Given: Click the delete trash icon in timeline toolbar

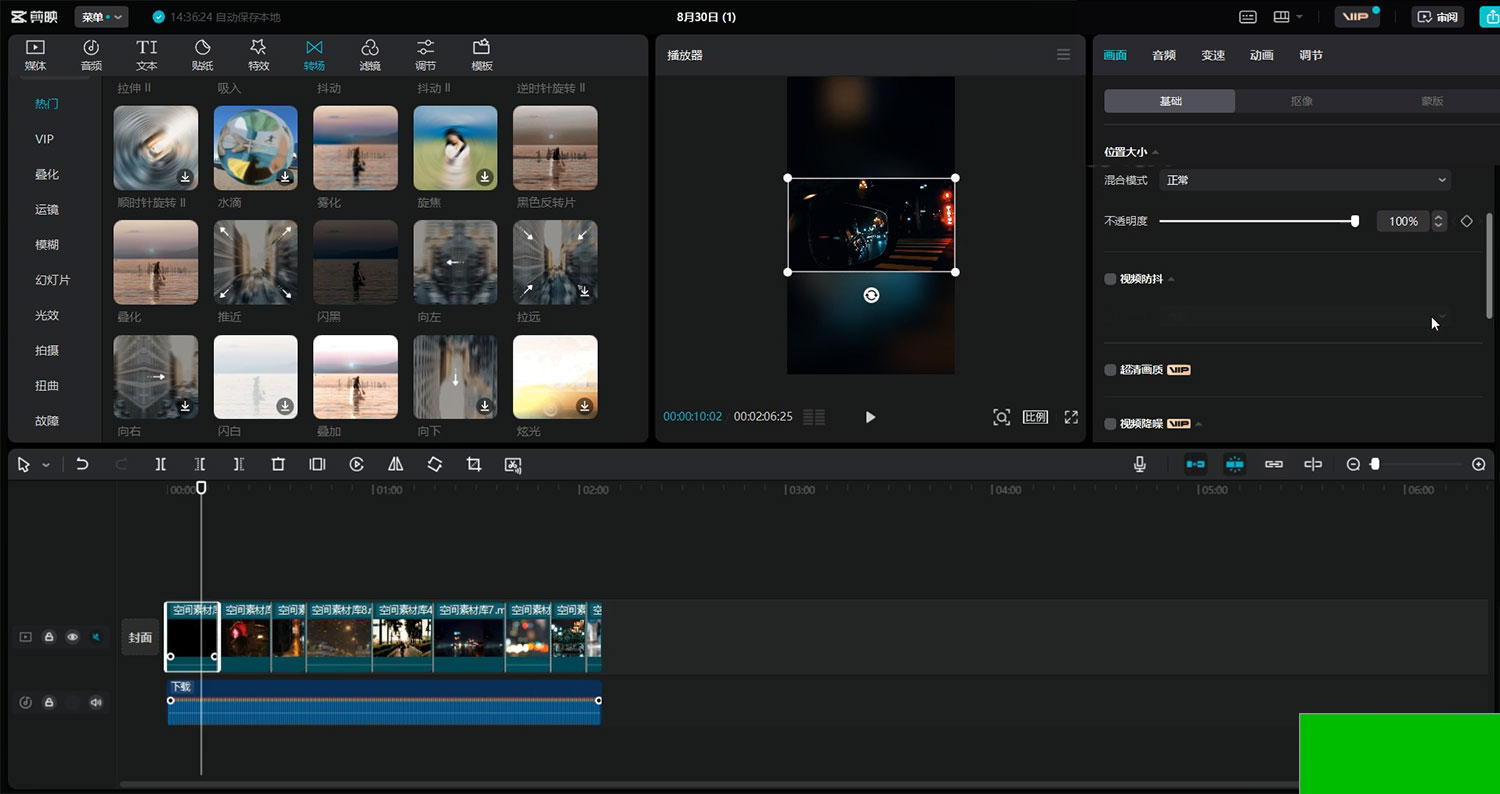Looking at the screenshot, I should pyautogui.click(x=278, y=465).
